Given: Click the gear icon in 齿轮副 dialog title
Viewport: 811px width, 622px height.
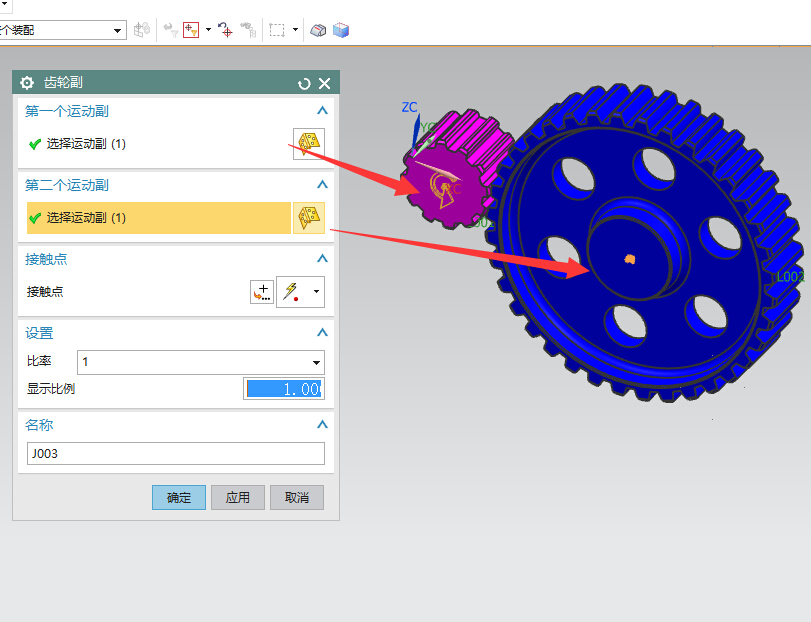Looking at the screenshot, I should click(27, 83).
